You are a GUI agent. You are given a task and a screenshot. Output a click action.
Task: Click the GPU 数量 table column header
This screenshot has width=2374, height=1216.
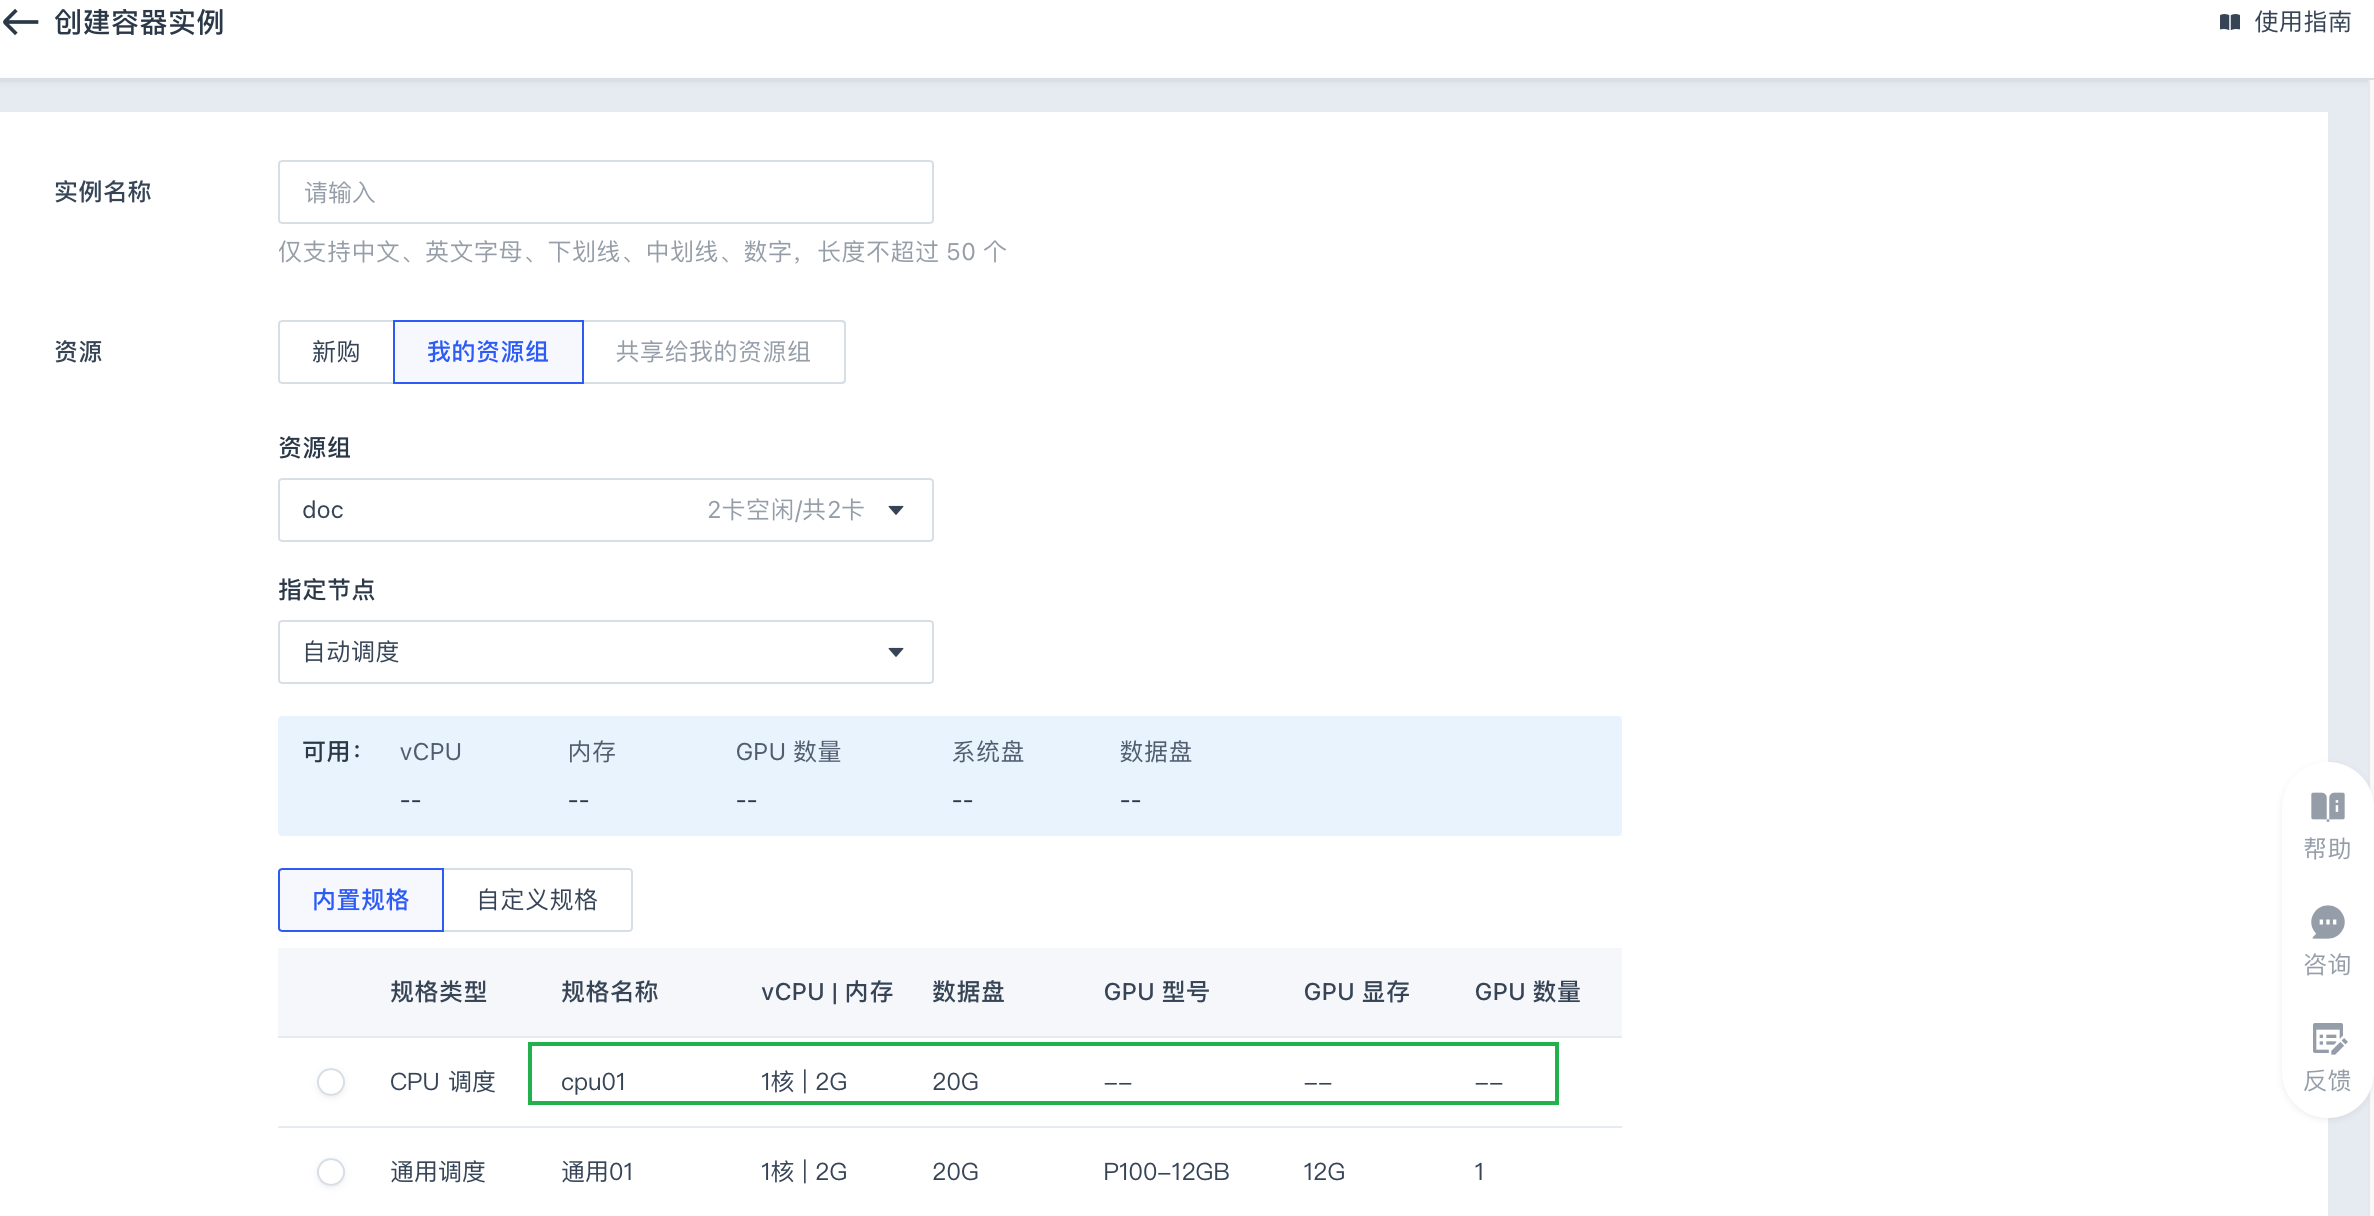pos(1528,992)
